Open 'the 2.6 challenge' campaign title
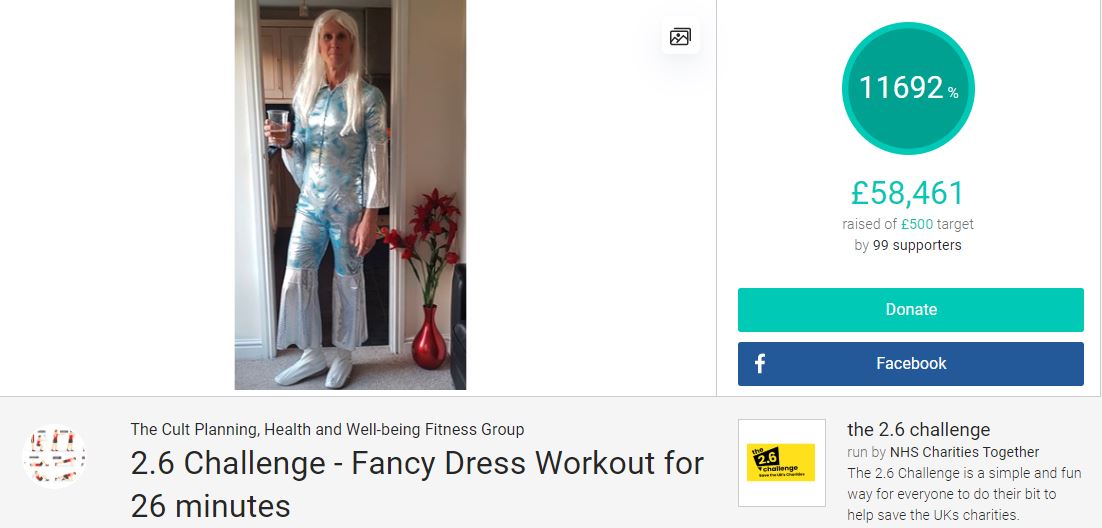The width and height of the screenshot is (1102, 528). 919,430
